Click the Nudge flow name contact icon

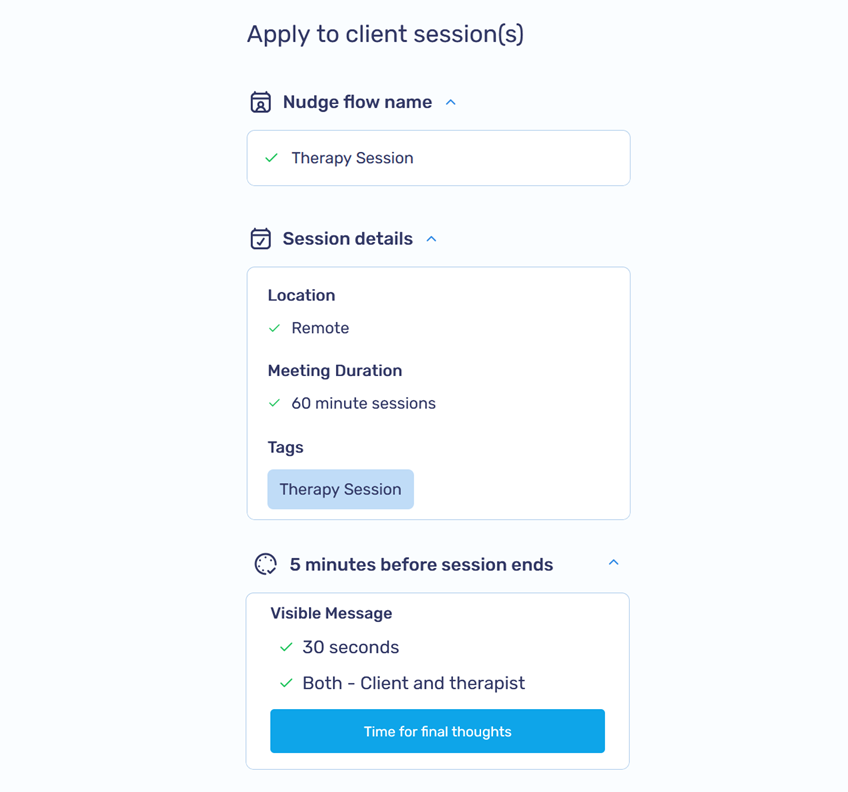(x=260, y=101)
